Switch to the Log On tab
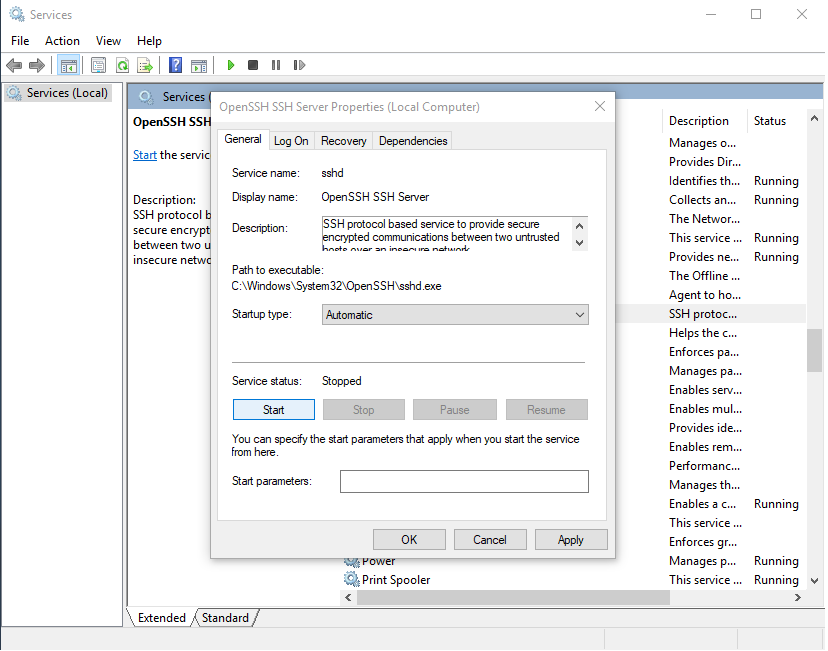Image resolution: width=828 pixels, height=651 pixels. (291, 141)
